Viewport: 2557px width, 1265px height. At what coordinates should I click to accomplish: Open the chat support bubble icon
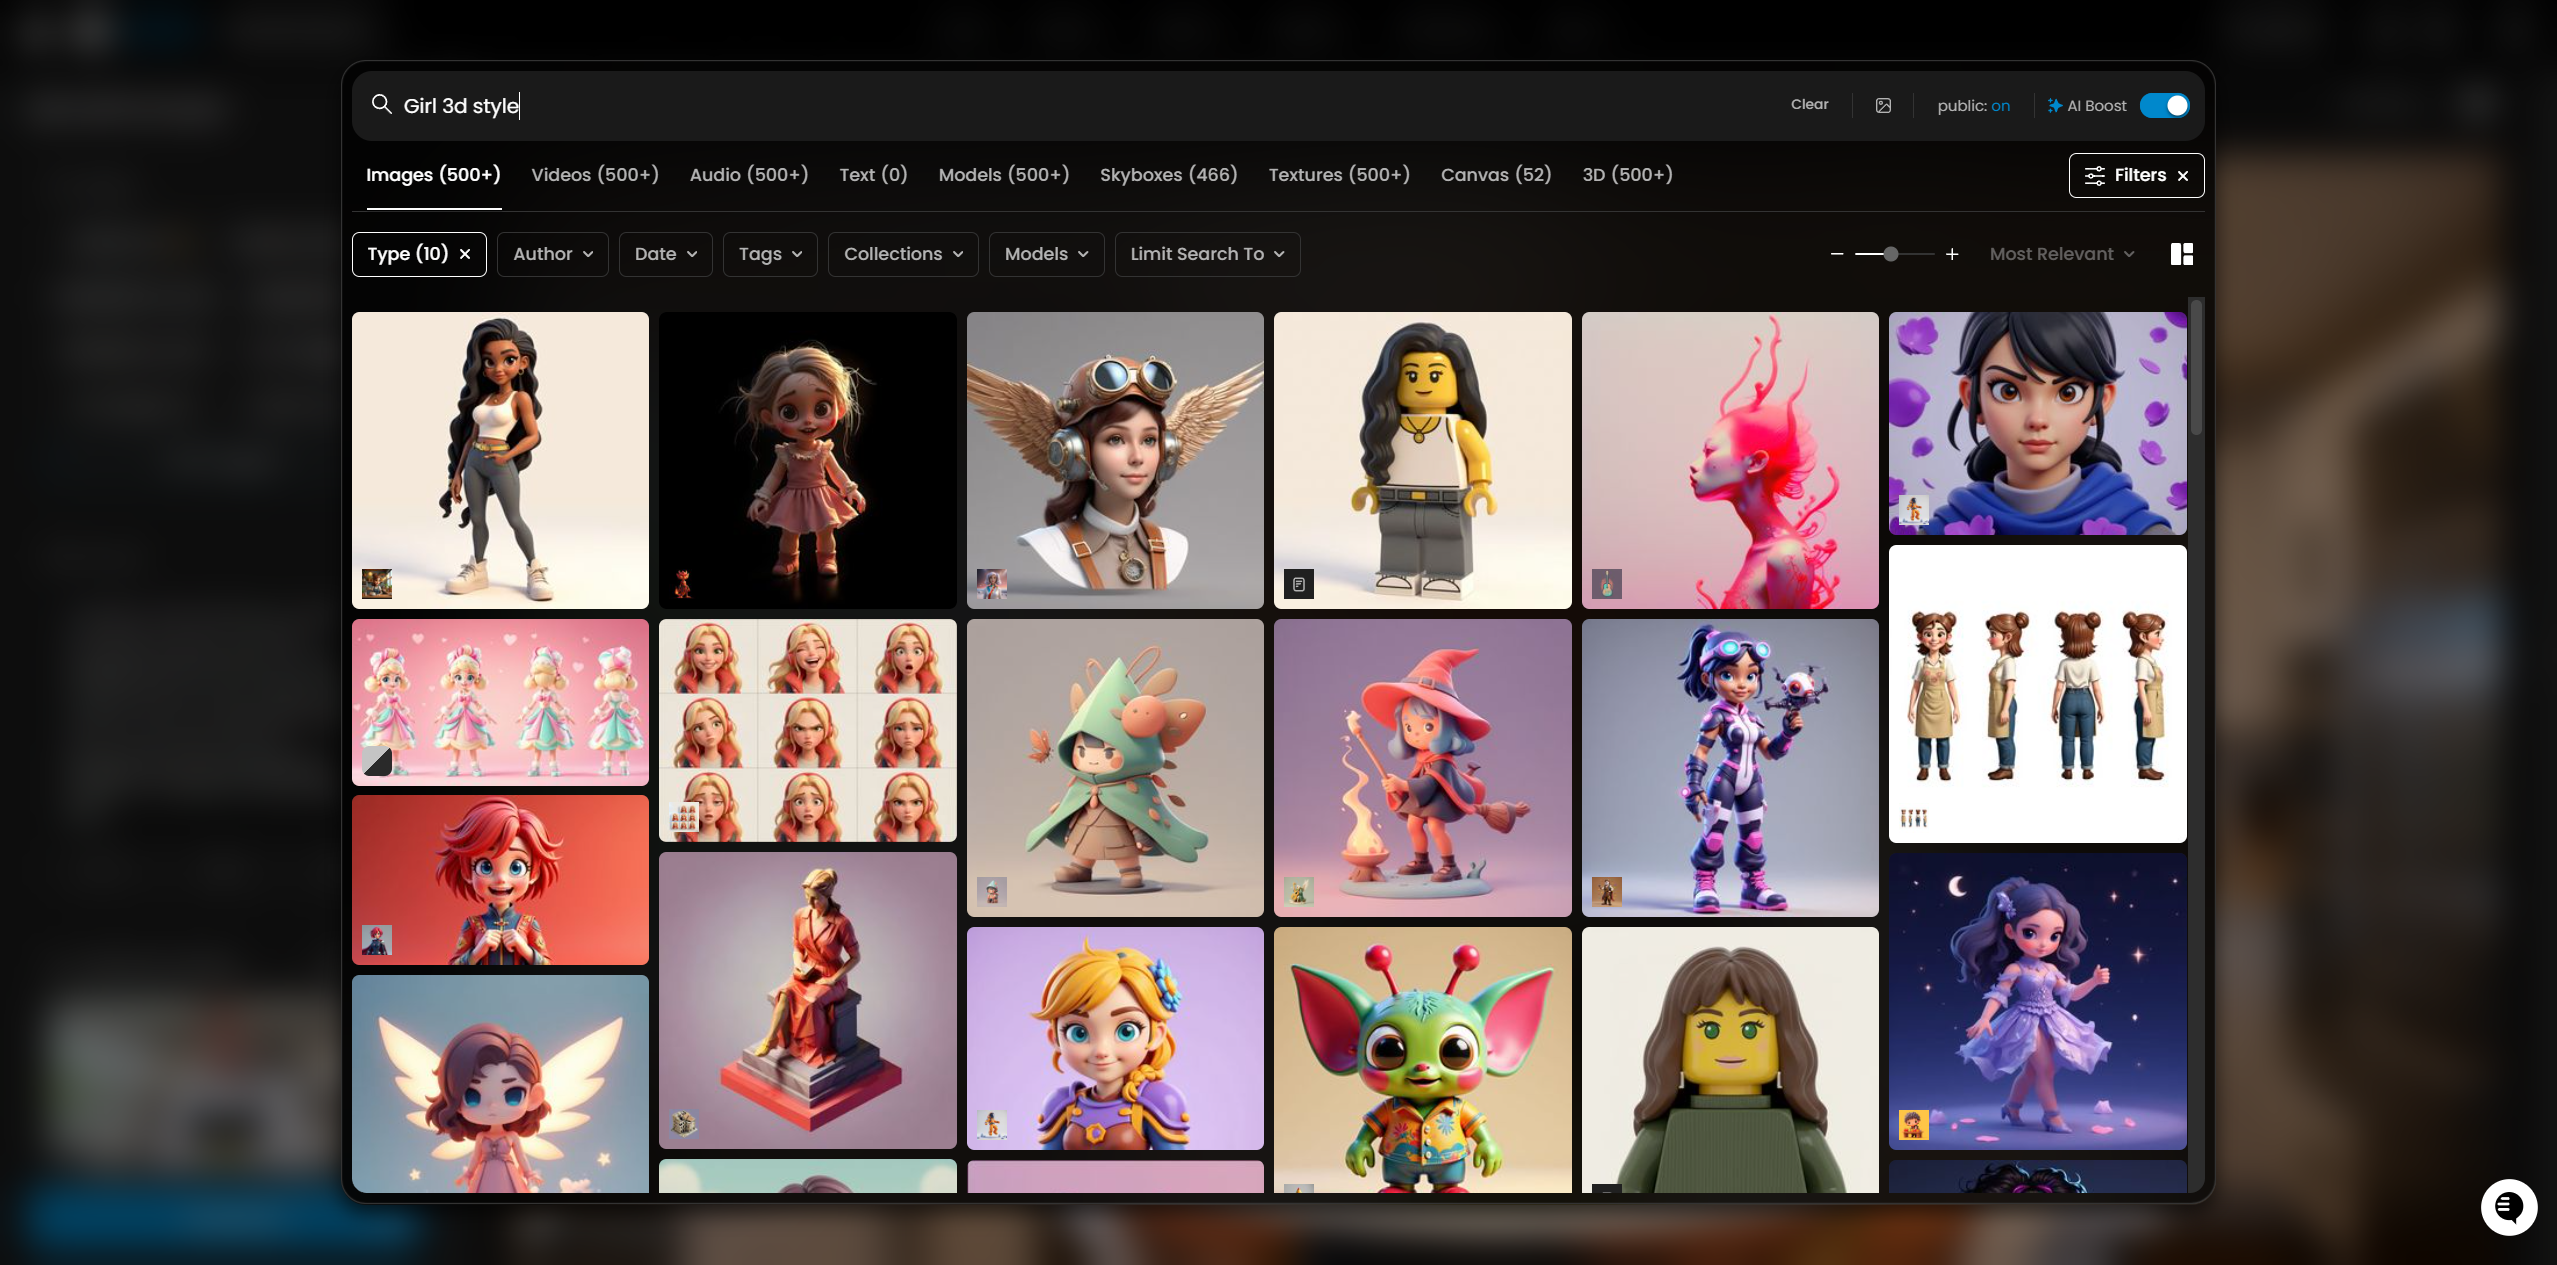(x=2509, y=1207)
